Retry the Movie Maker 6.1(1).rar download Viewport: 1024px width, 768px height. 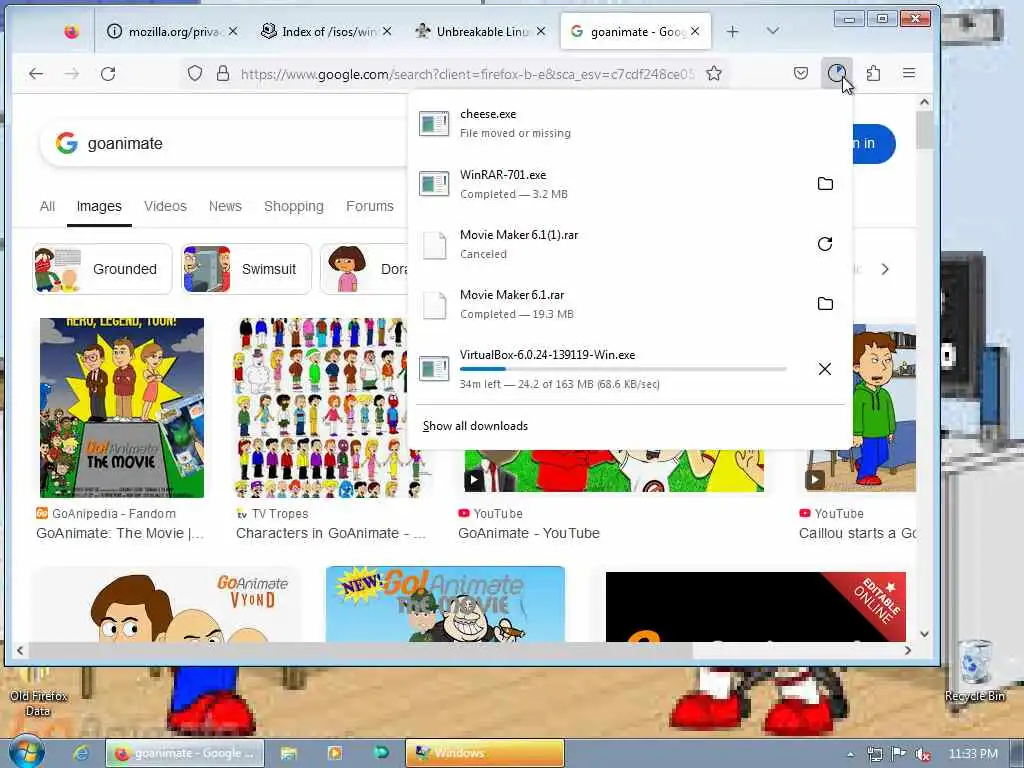825,244
